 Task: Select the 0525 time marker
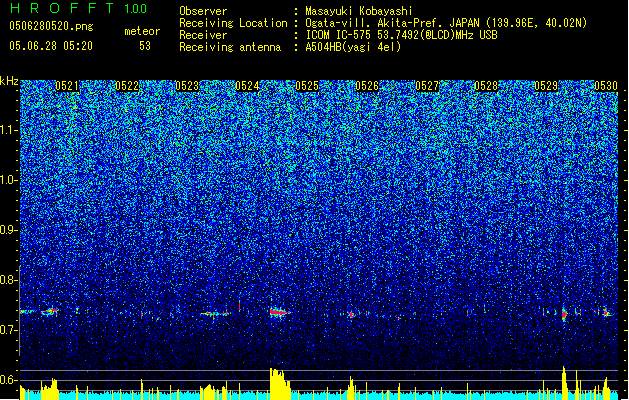pyautogui.click(x=307, y=86)
